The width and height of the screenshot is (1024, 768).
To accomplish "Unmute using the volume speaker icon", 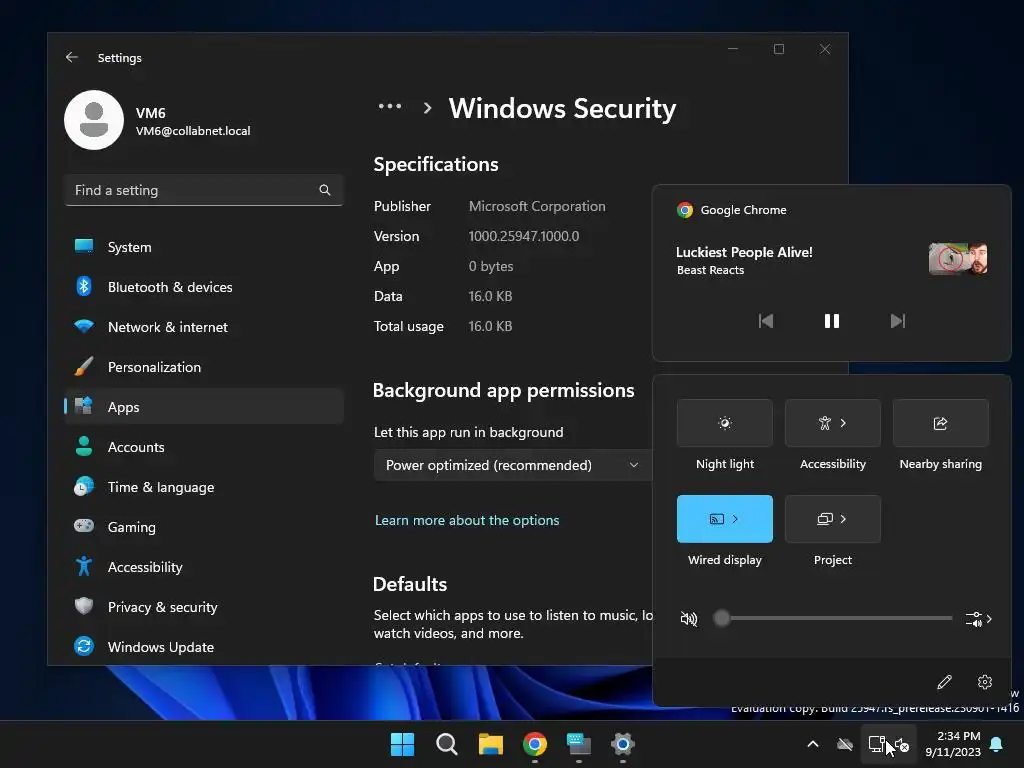I will point(688,618).
